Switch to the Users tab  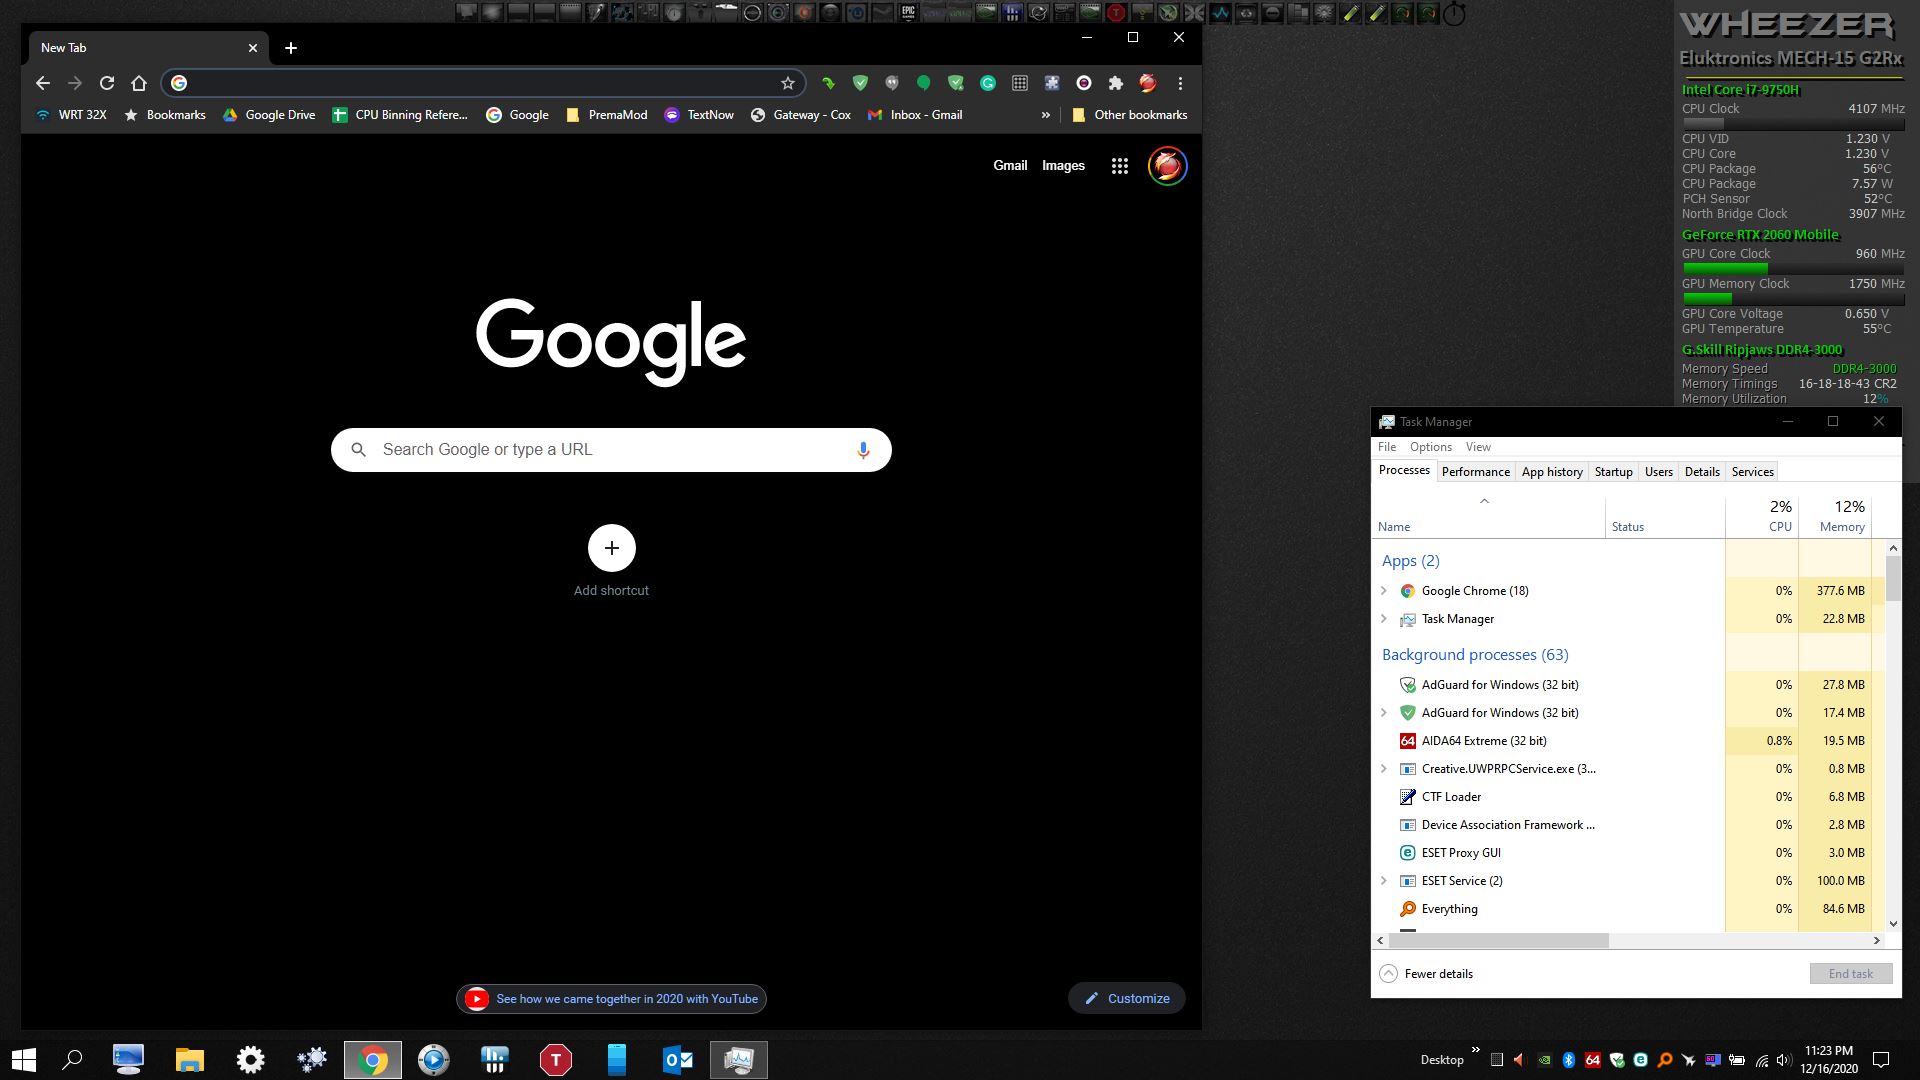click(x=1659, y=472)
